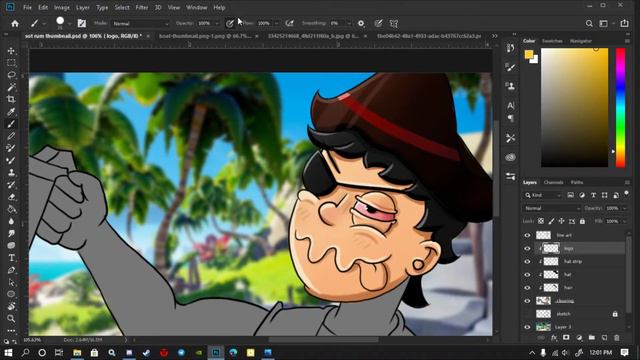The height and width of the screenshot is (360, 640).
Task: Select the Clone Stamp tool
Action: pos(11,172)
